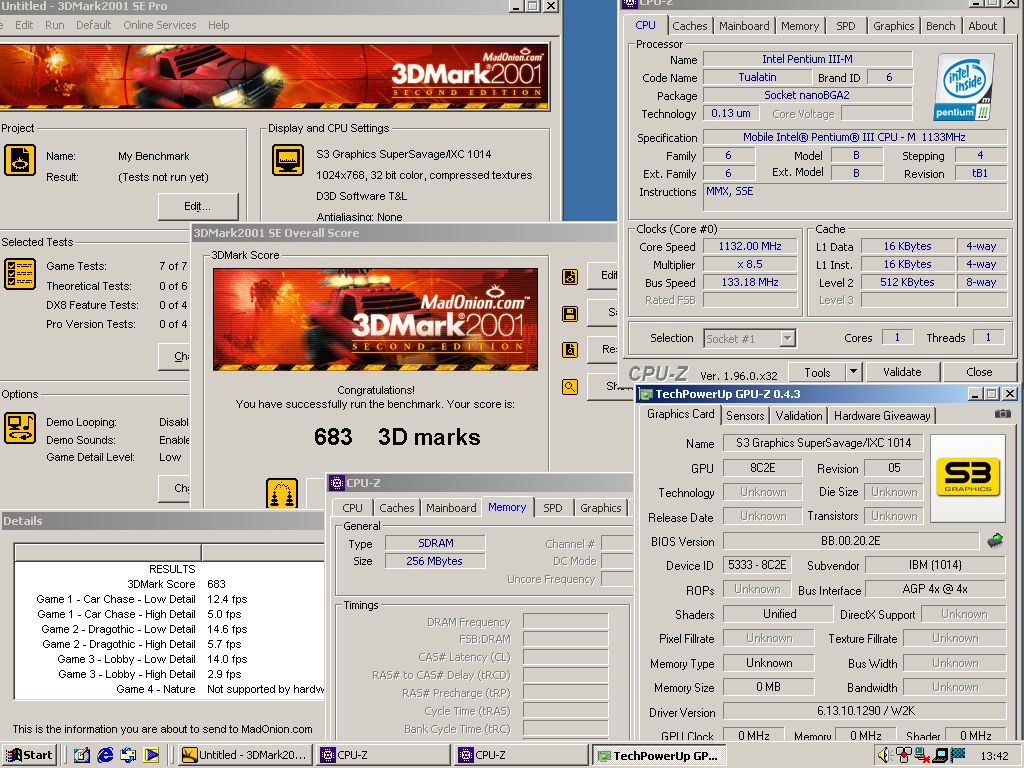Click the 3DMark2001 banner in score dialog

click(x=376, y=319)
